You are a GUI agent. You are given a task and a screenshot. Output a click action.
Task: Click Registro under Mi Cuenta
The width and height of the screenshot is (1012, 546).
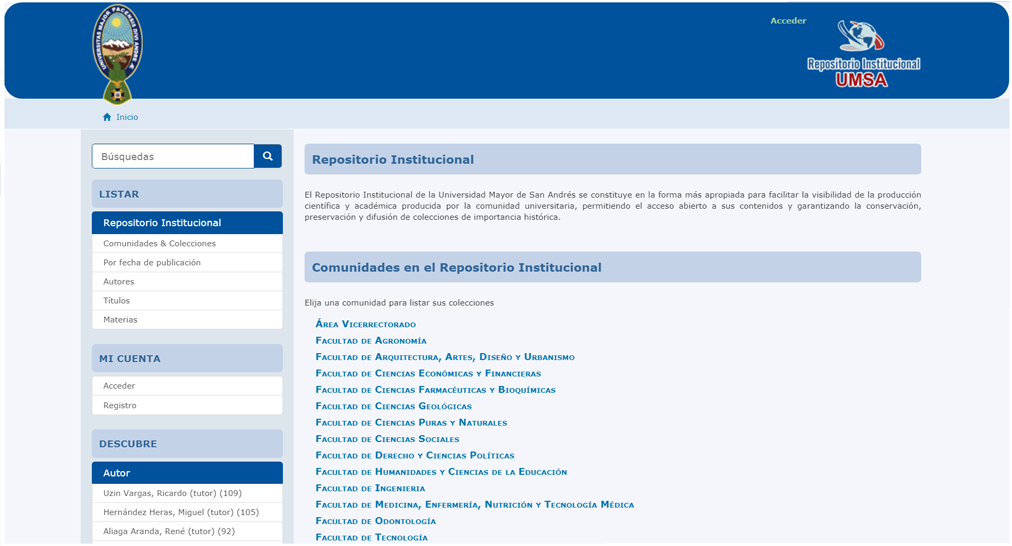point(120,405)
